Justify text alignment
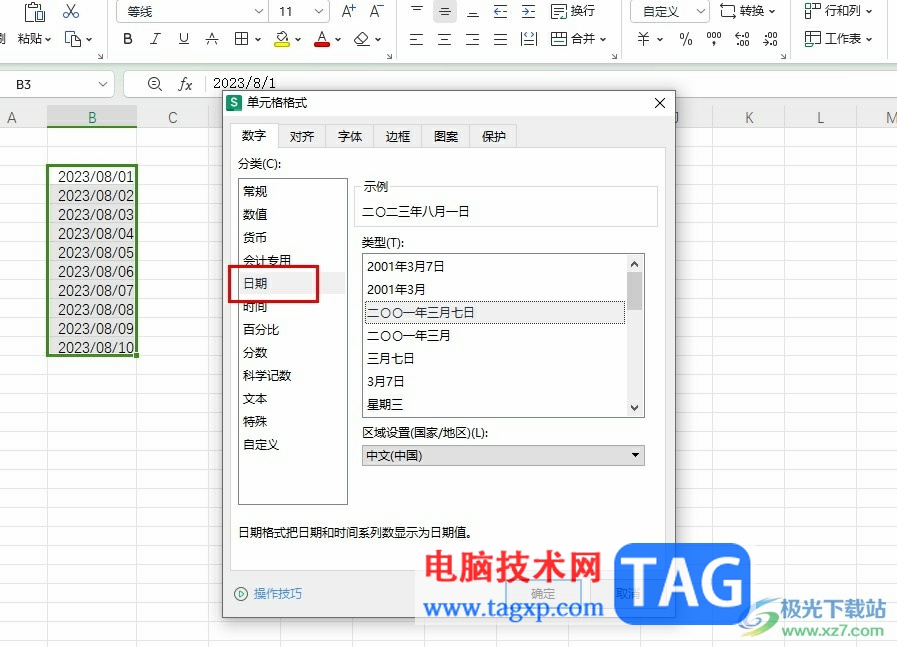897x647 pixels. click(x=501, y=39)
